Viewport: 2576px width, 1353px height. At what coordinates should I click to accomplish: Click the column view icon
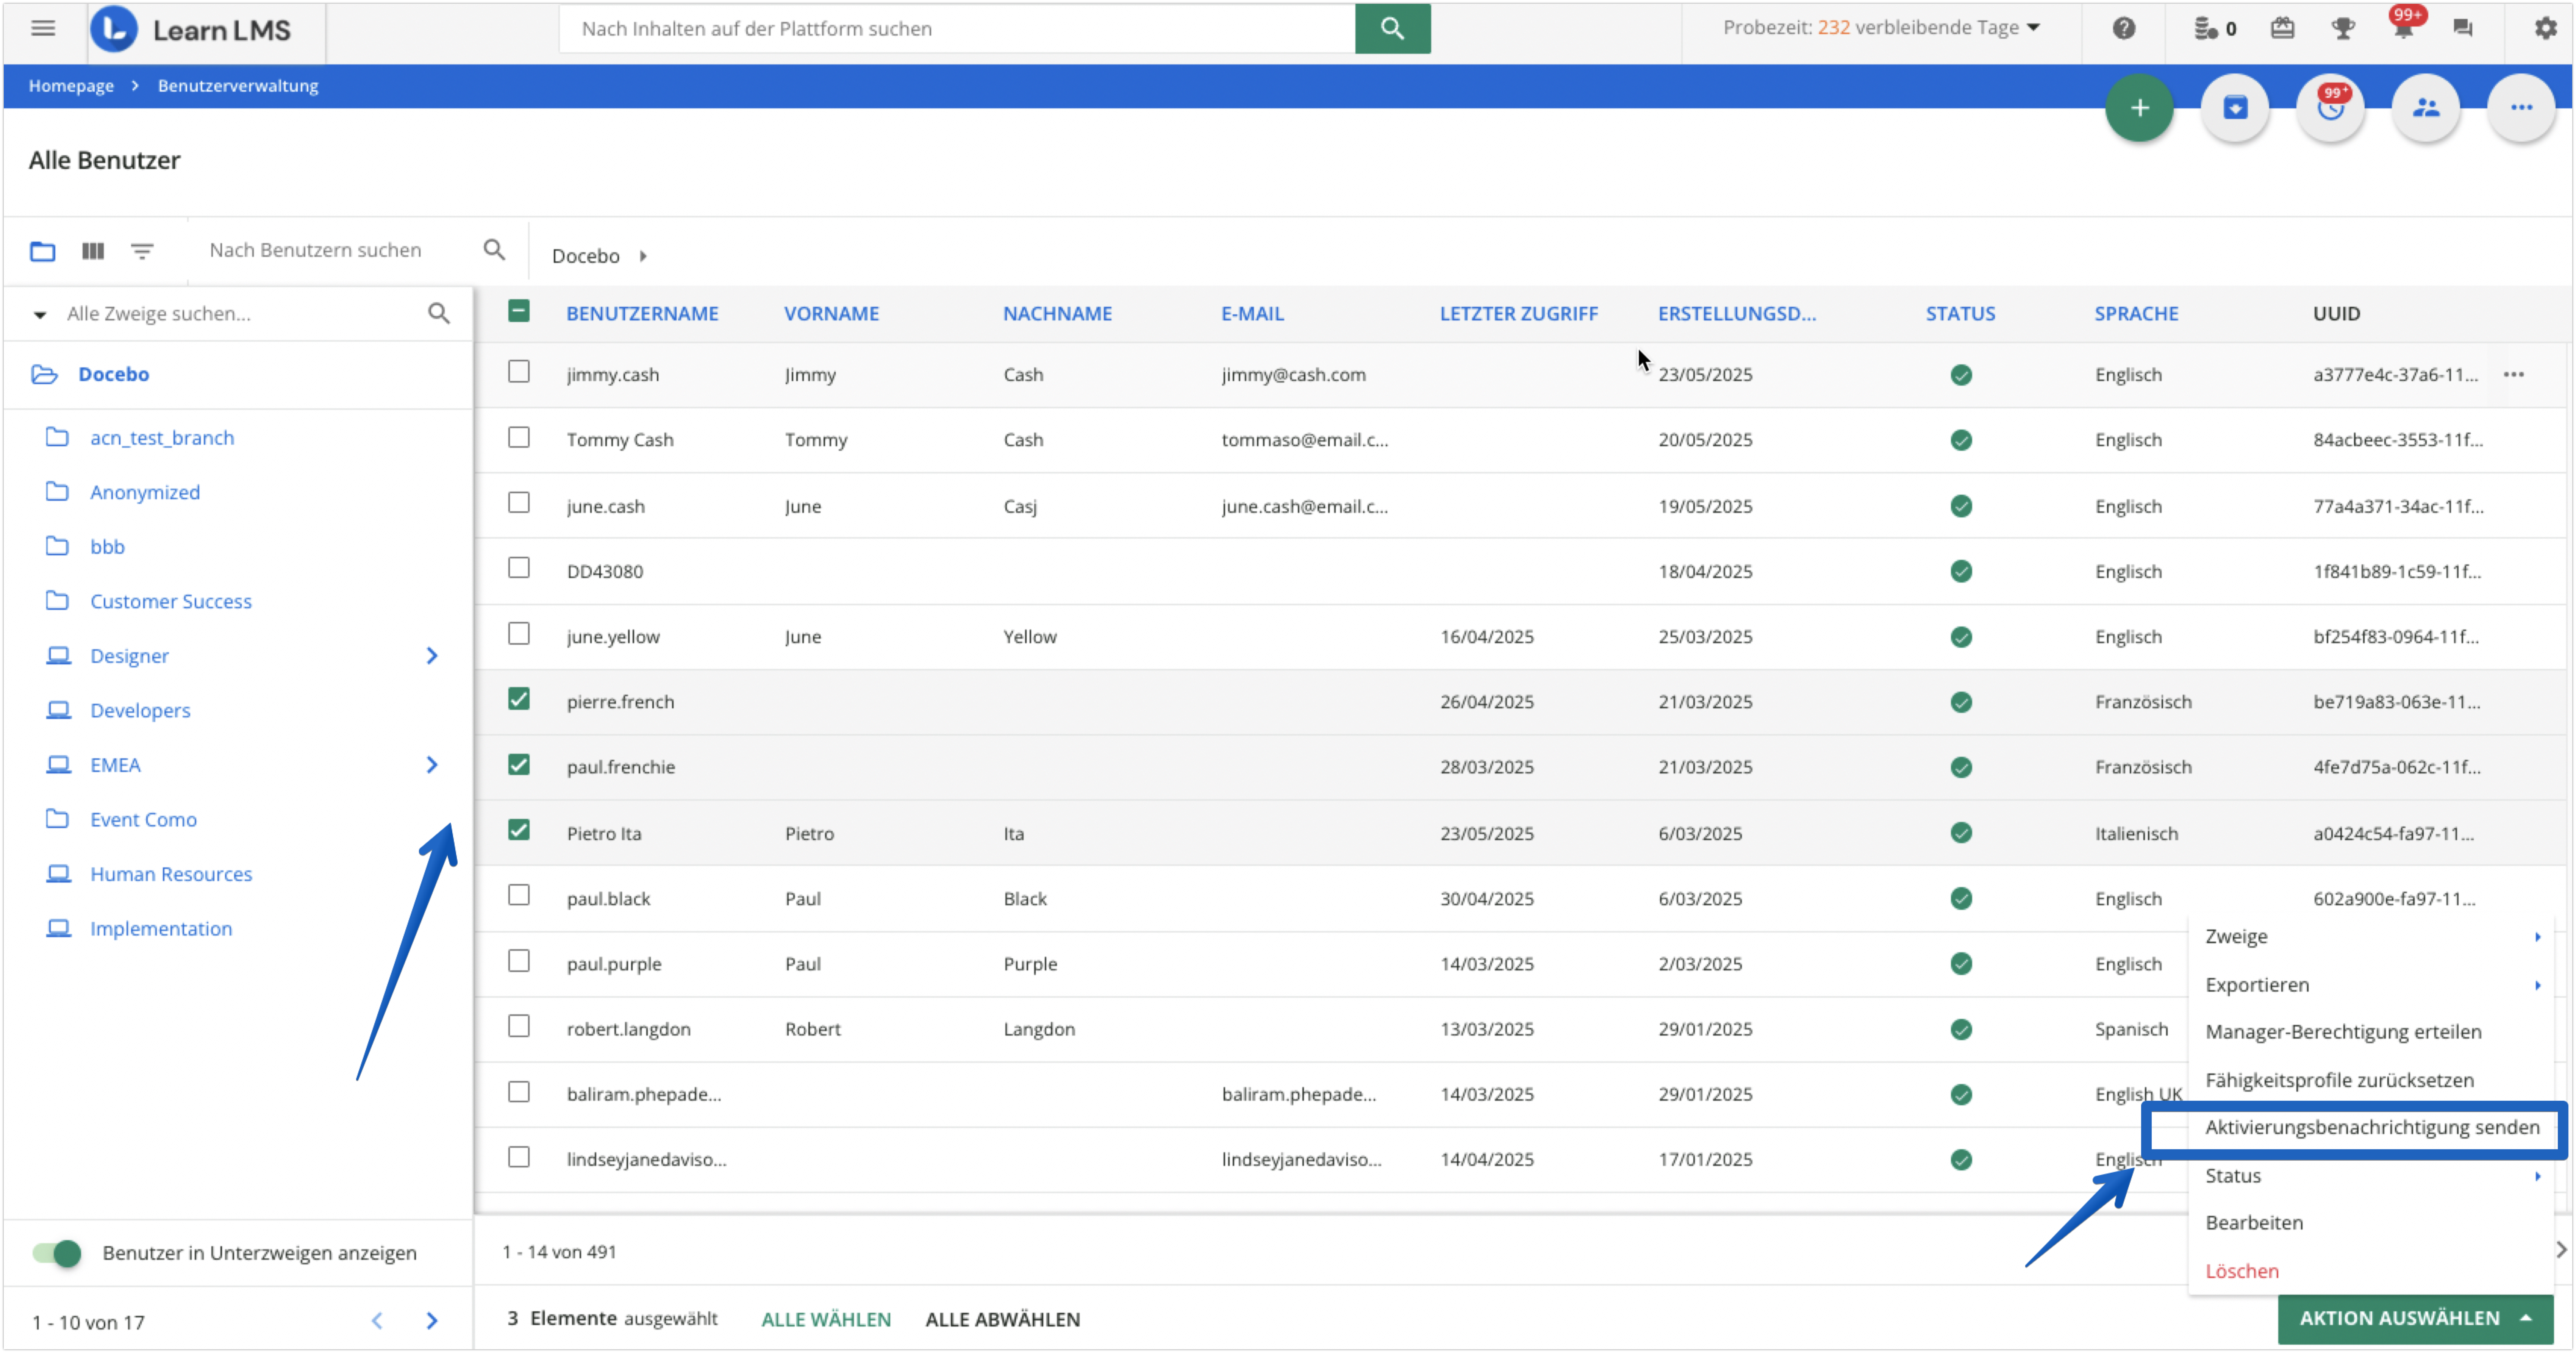click(x=93, y=251)
